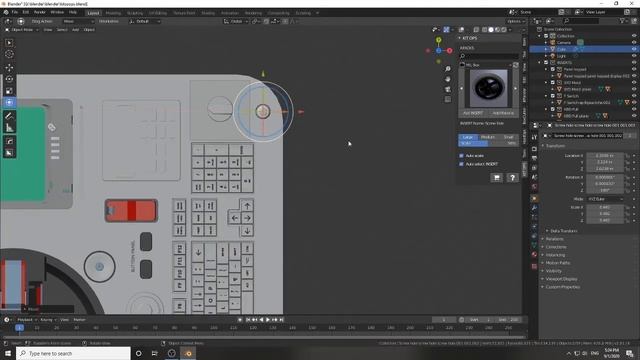640x360 pixels.
Task: Enable solid viewport shading mode
Action: [491, 30]
